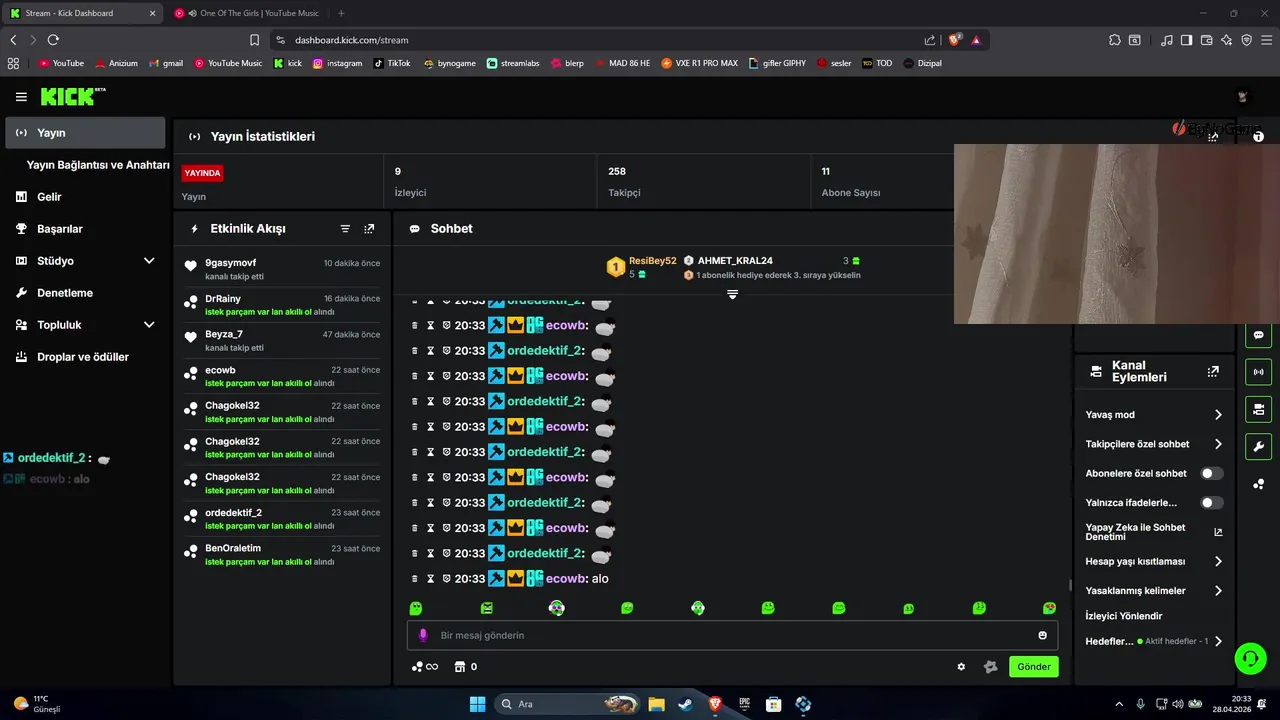
Task: Open the green support headset button
Action: pyautogui.click(x=1250, y=658)
